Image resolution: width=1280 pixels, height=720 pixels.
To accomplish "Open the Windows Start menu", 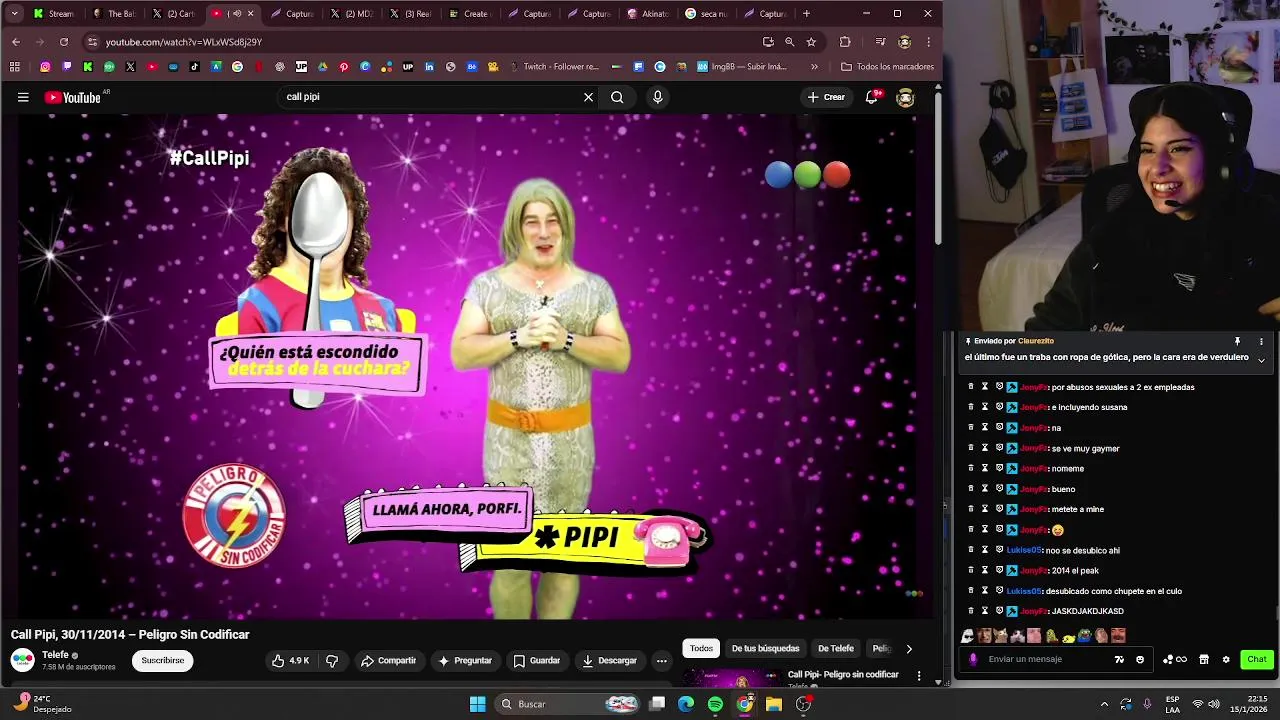I will click(x=478, y=704).
